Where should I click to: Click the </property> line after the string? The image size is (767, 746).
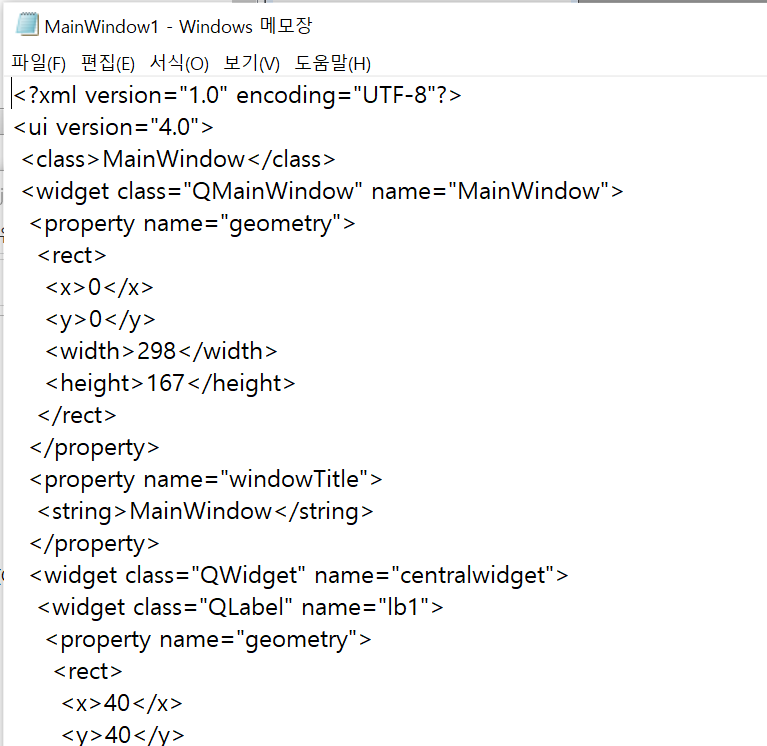[x=94, y=544]
